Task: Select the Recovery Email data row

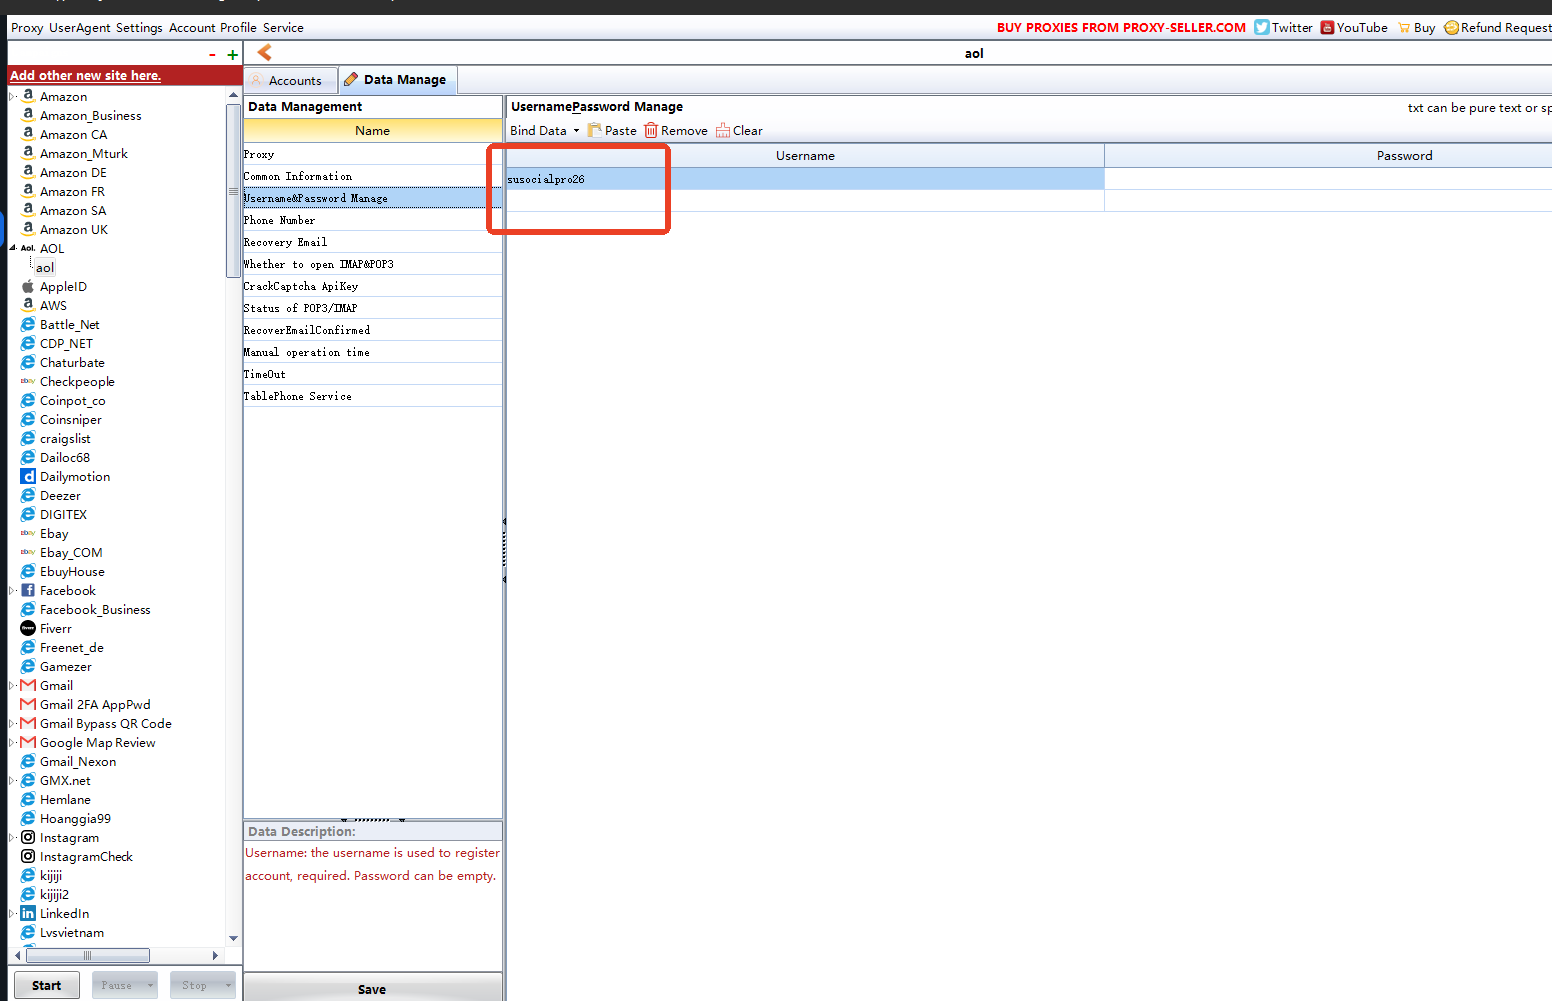Action: [x=372, y=242]
